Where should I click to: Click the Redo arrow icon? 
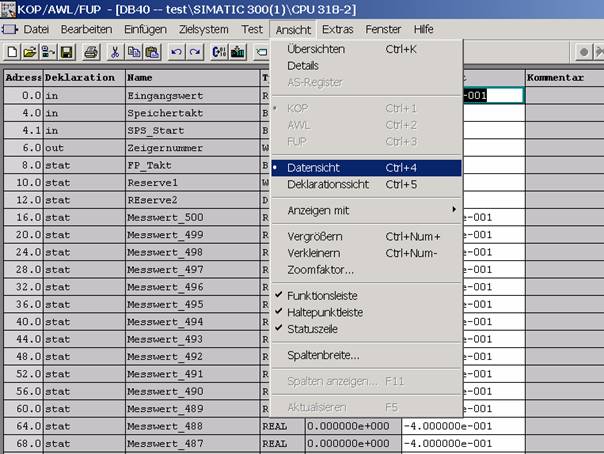click(x=193, y=51)
